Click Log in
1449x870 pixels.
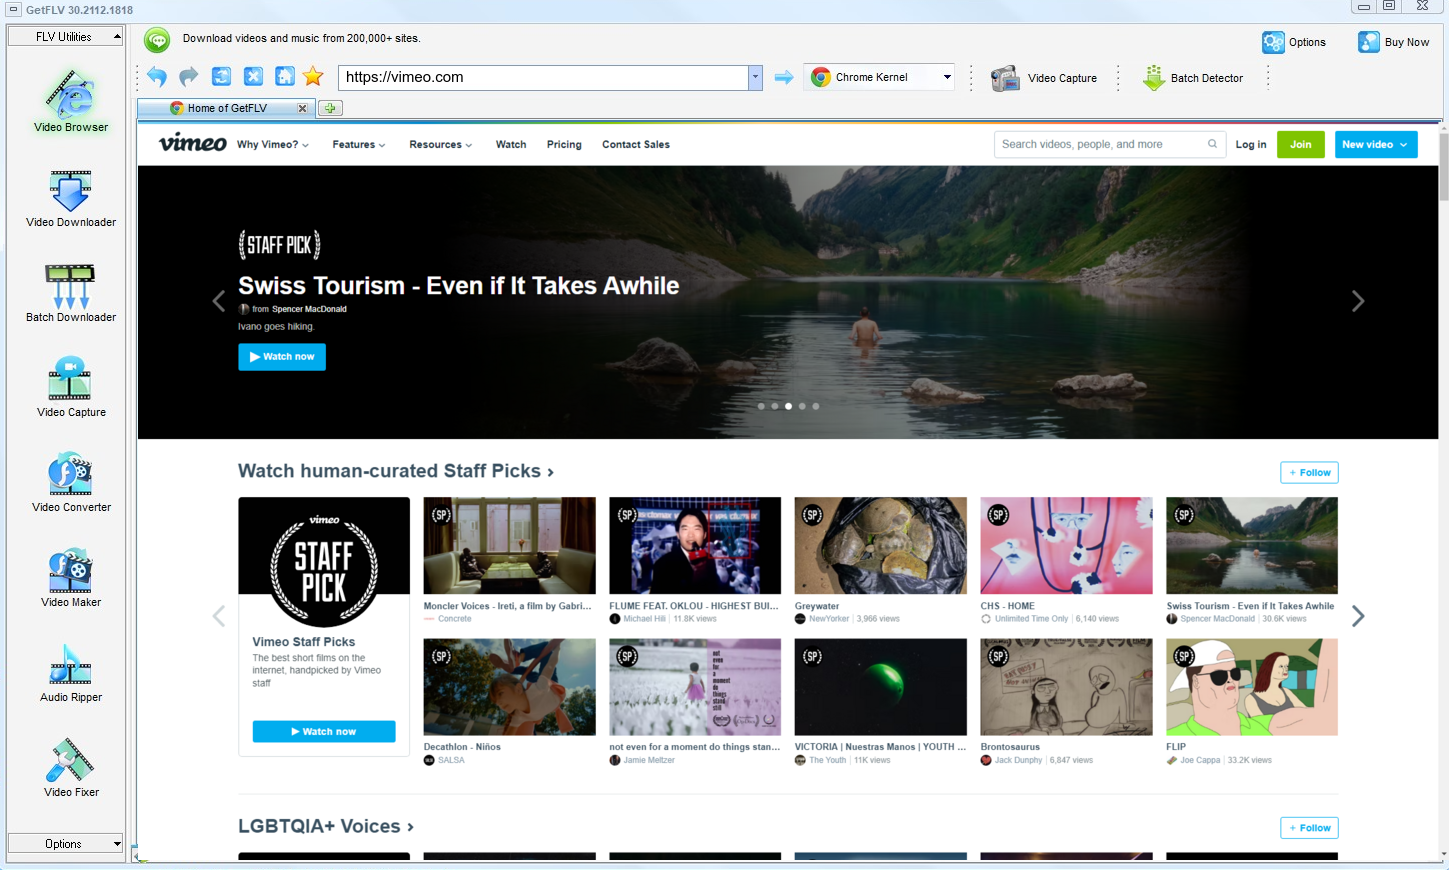click(1251, 144)
